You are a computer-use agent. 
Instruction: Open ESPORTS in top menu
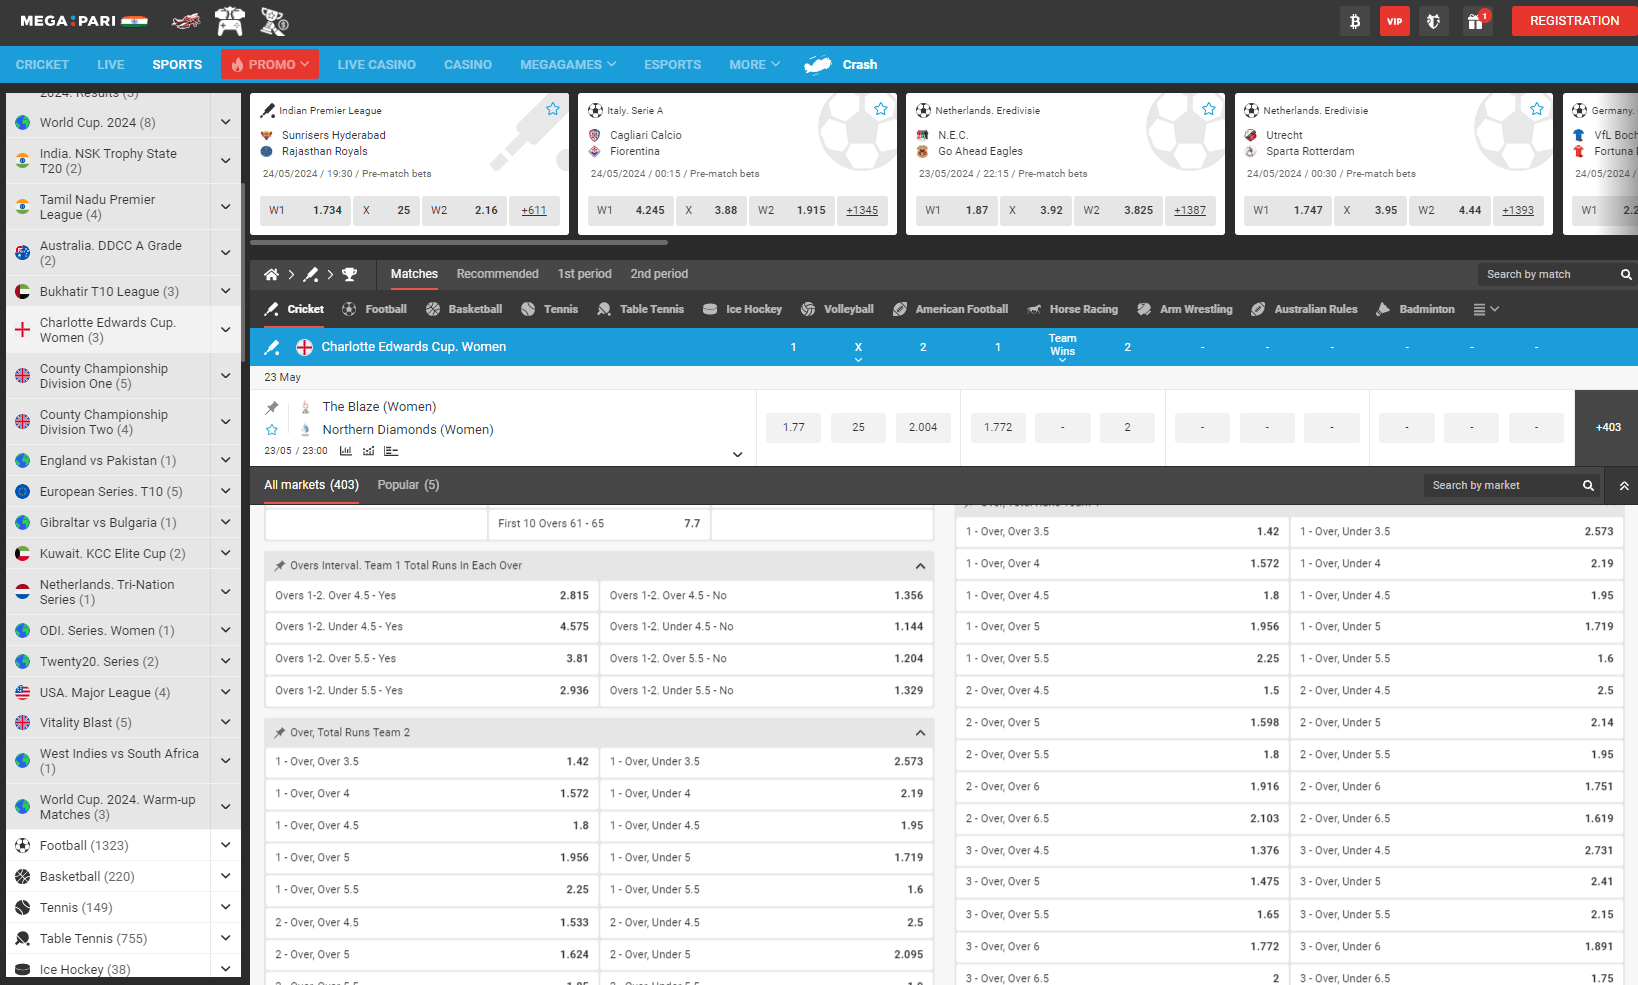672,64
